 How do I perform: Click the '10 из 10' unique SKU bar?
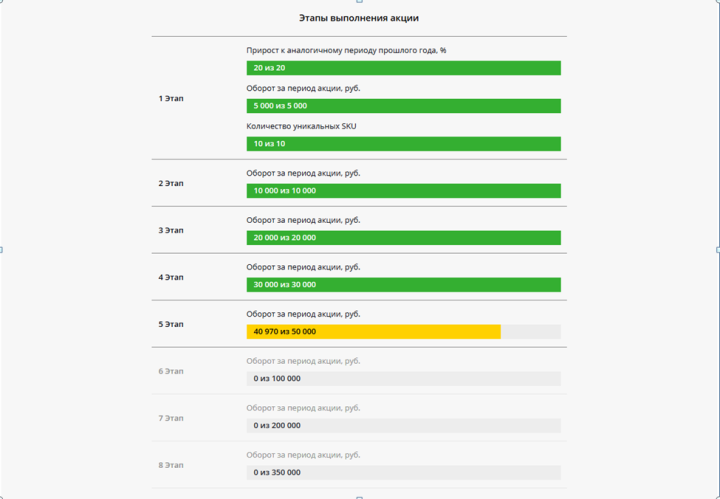(x=403, y=144)
